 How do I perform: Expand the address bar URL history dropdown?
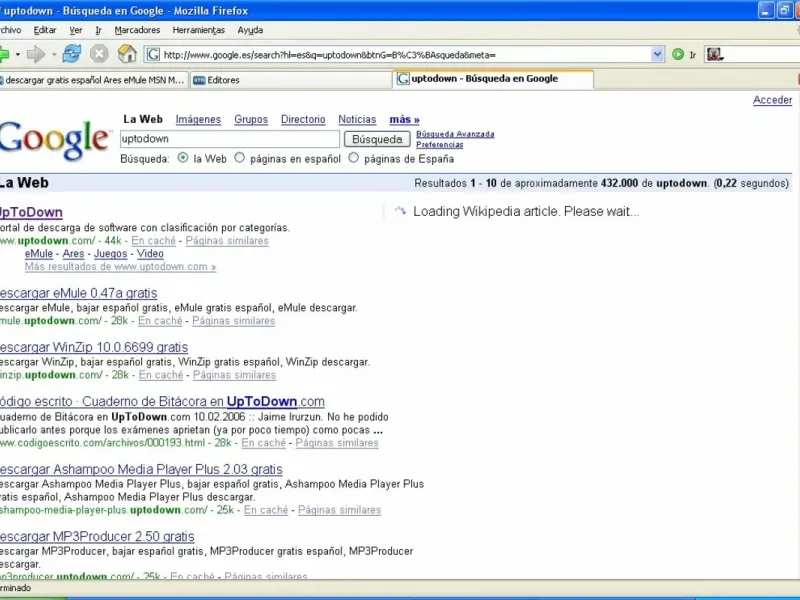click(x=658, y=54)
